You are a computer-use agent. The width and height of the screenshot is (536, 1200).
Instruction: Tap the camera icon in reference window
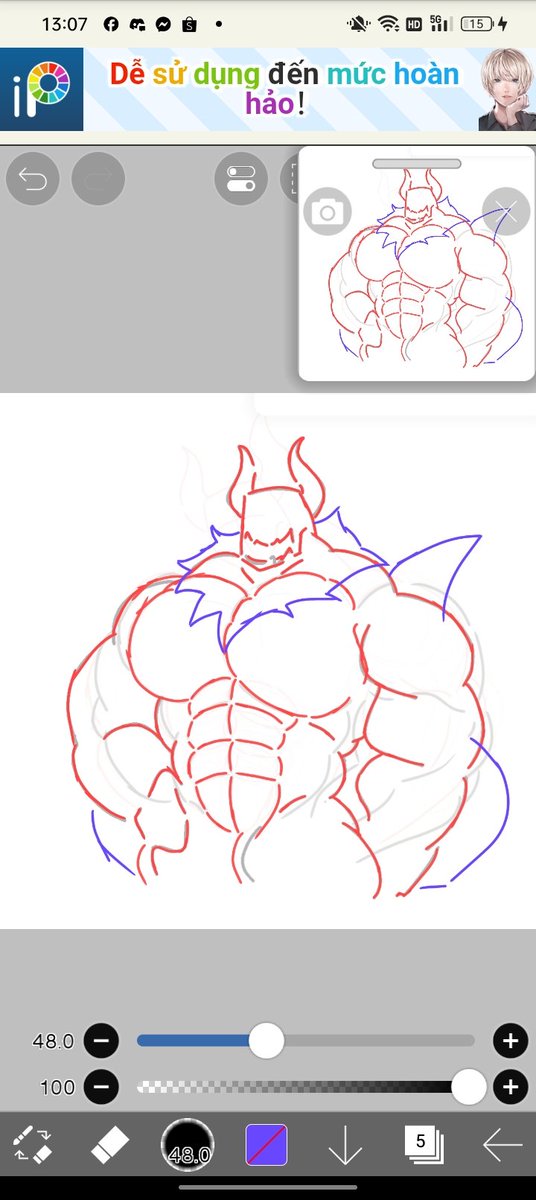(x=327, y=212)
